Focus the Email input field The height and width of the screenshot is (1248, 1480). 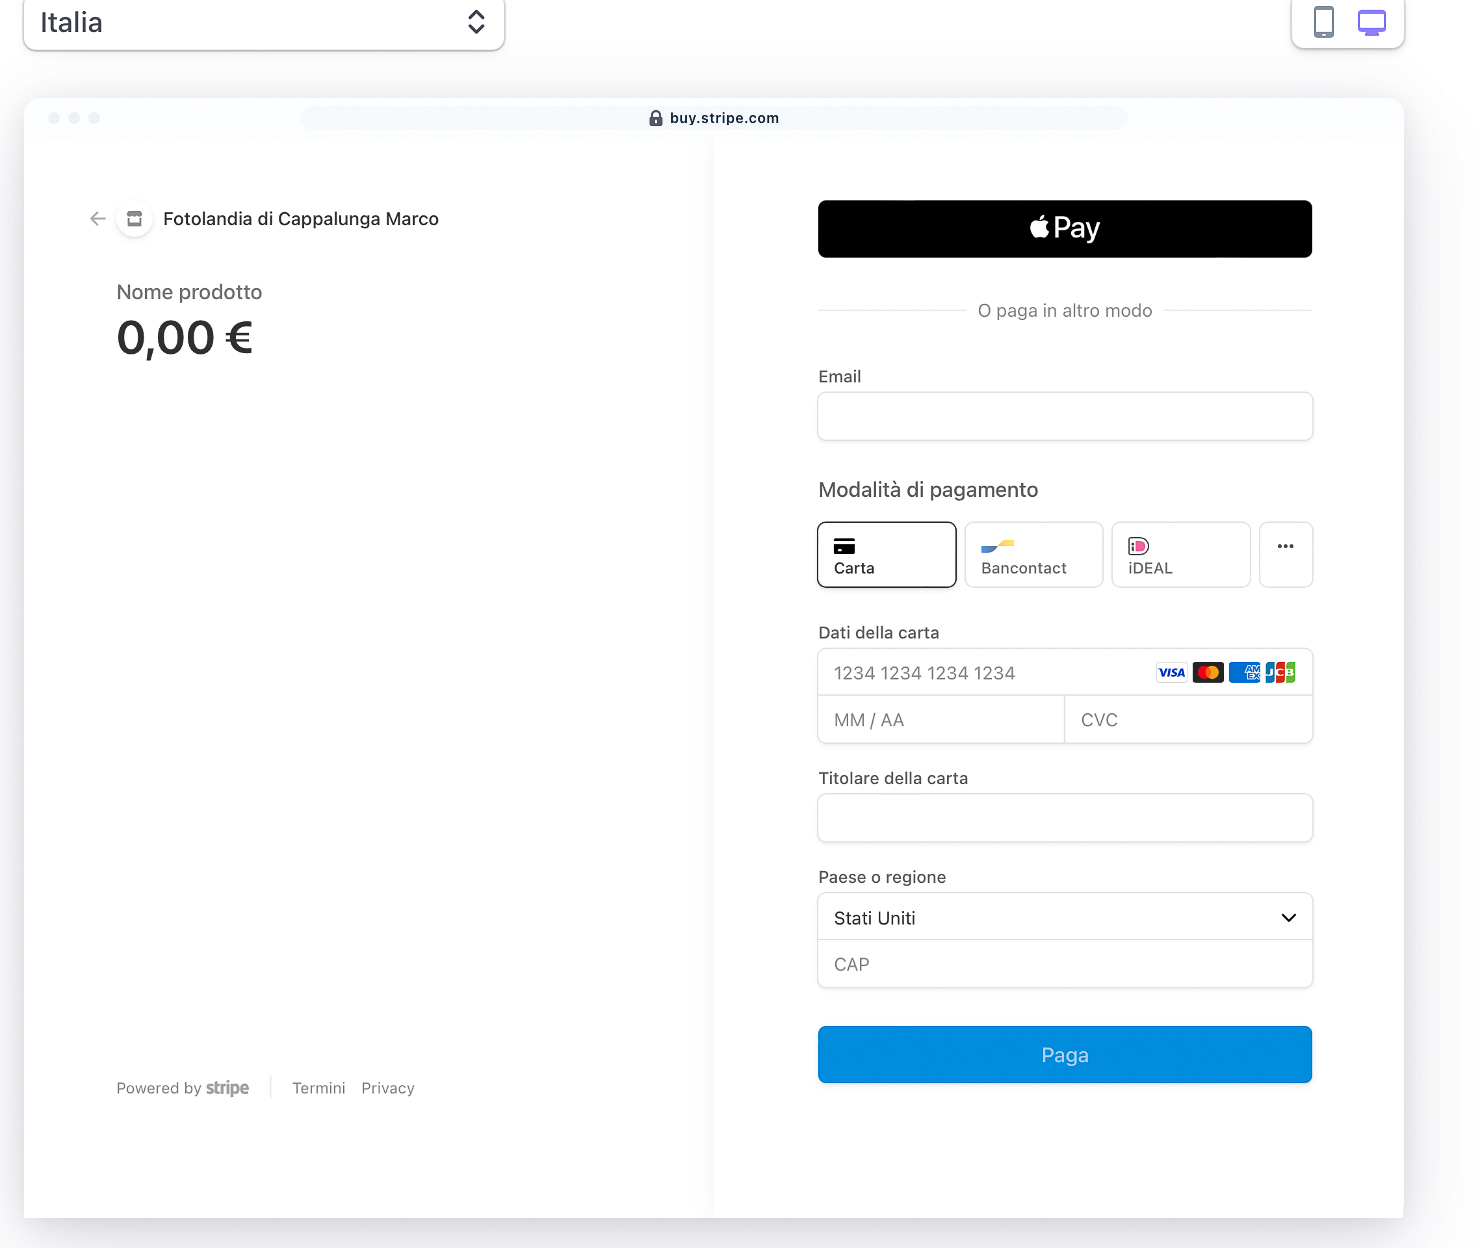pyautogui.click(x=1065, y=416)
